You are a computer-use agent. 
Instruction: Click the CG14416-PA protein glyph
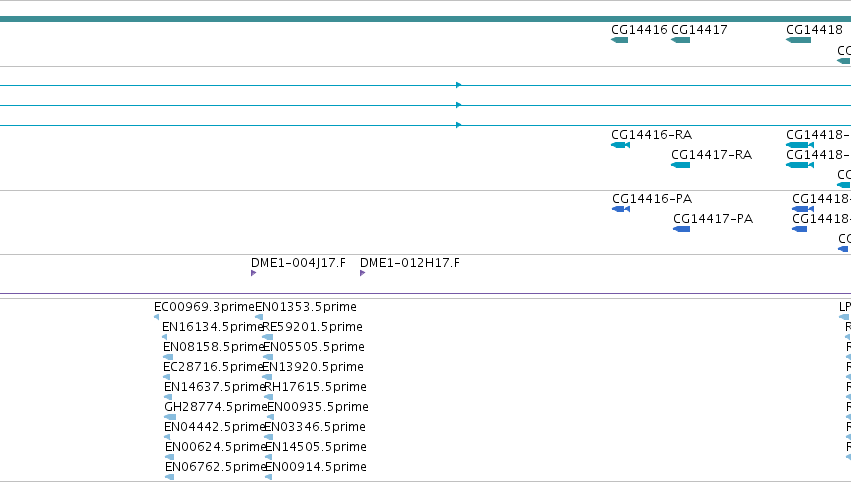621,209
